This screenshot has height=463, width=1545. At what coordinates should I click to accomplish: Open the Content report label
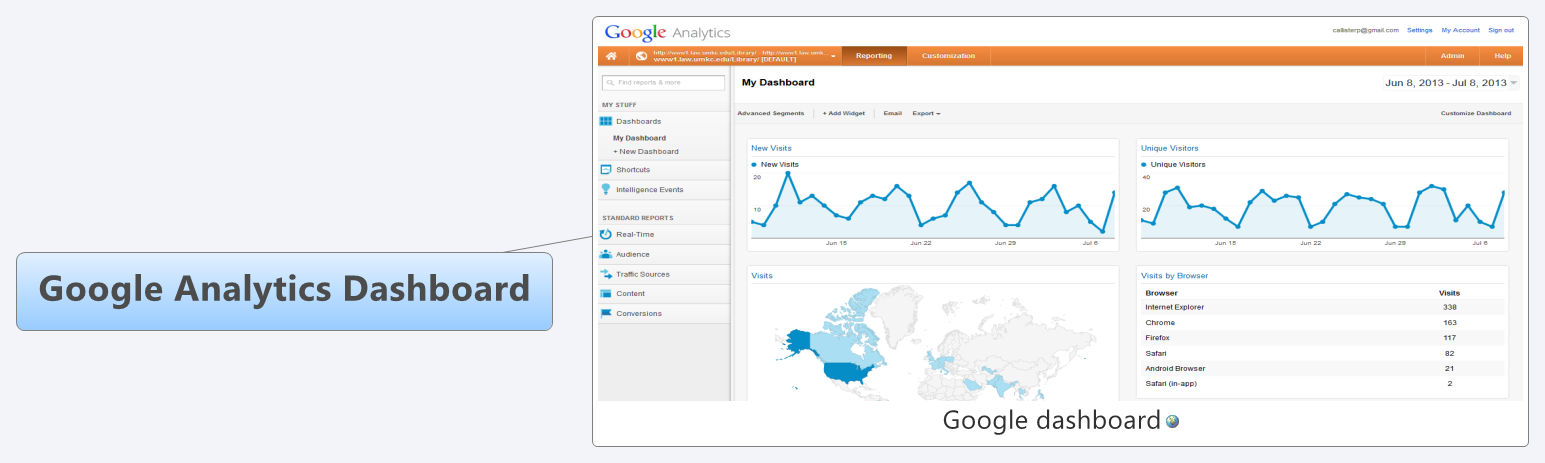tap(631, 294)
